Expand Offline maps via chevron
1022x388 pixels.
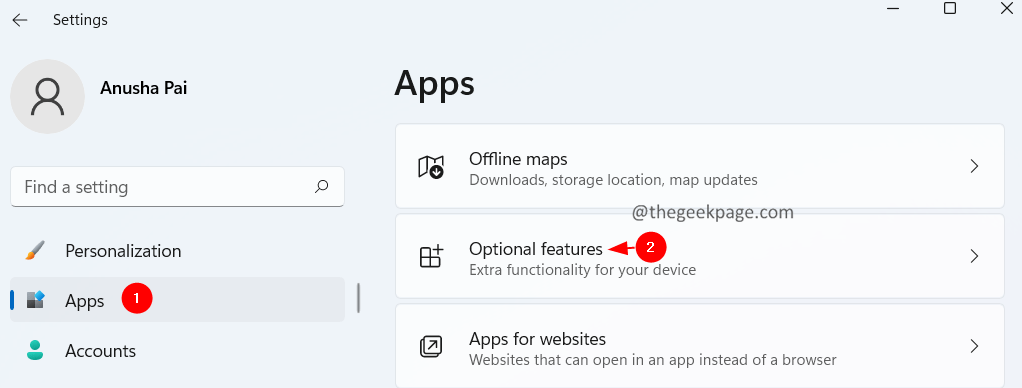(x=974, y=166)
